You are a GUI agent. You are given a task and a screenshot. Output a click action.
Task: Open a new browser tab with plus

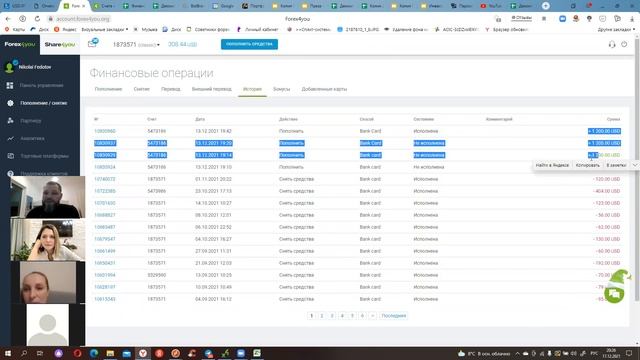[546, 6]
